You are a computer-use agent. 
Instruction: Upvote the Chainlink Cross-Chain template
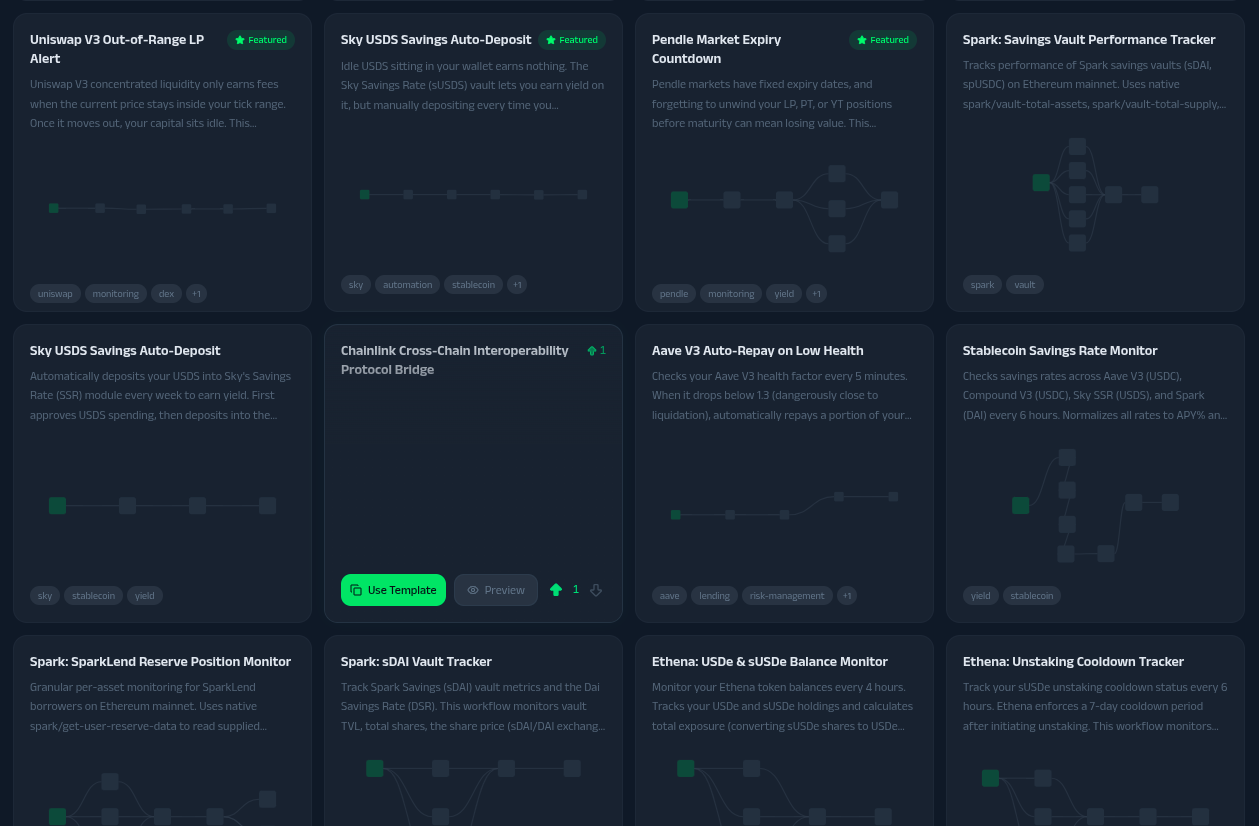coord(556,590)
